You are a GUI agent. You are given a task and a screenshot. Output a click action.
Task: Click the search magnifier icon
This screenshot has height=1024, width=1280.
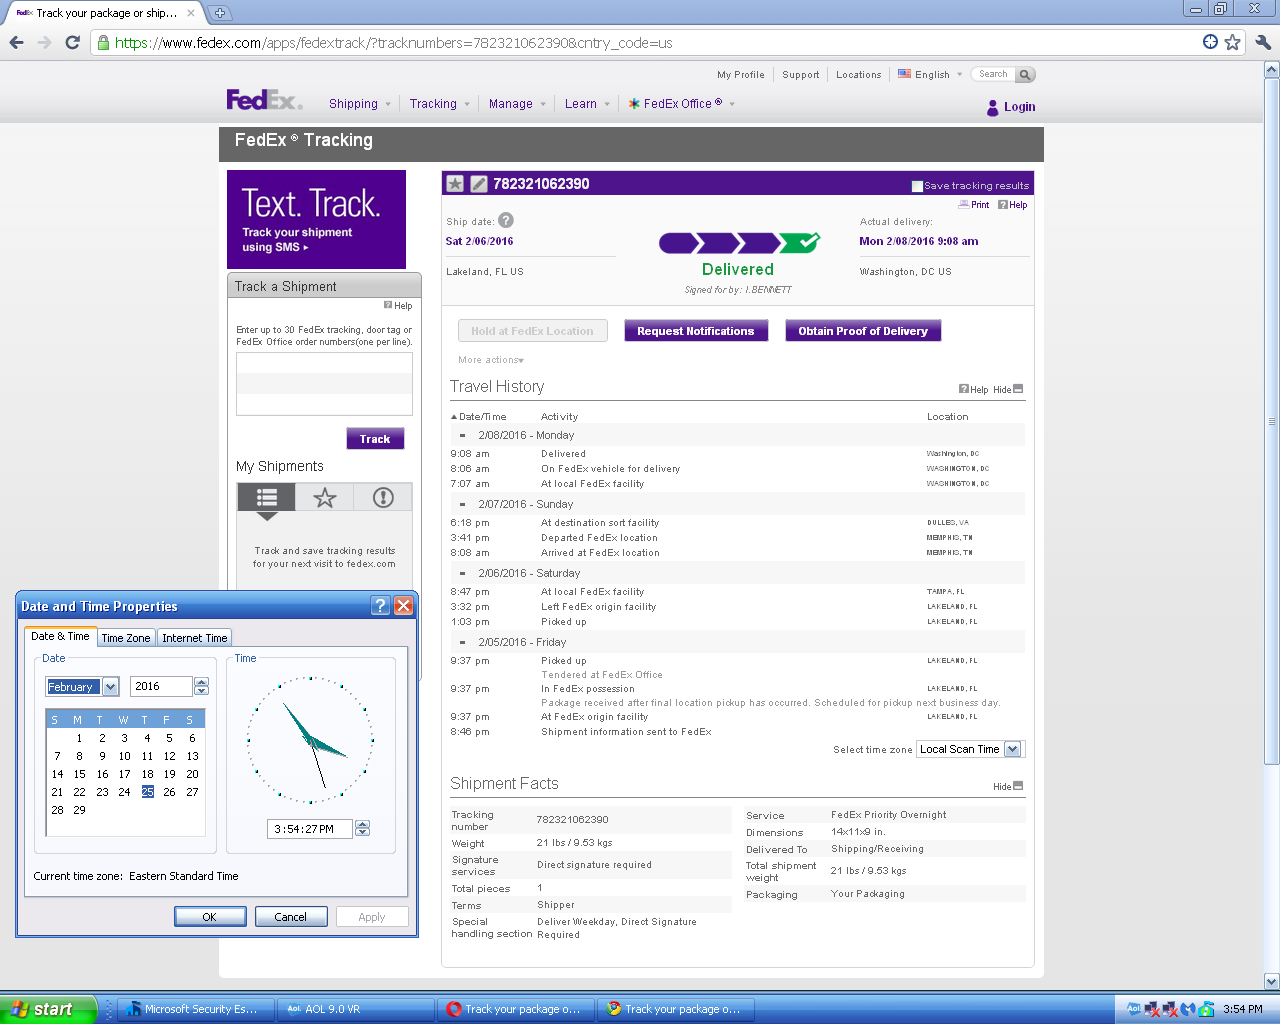point(1025,75)
